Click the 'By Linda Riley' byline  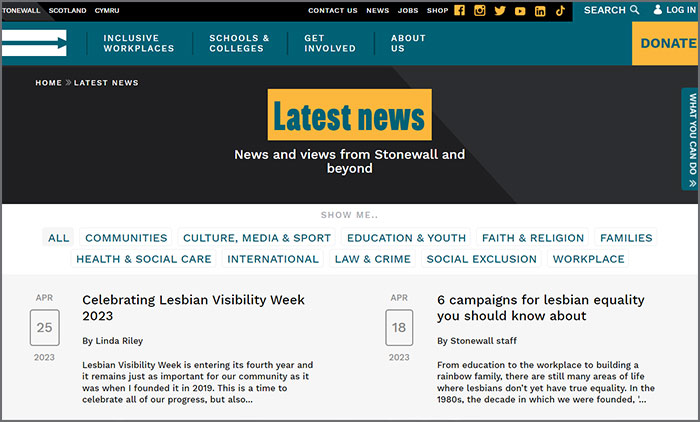point(112,341)
